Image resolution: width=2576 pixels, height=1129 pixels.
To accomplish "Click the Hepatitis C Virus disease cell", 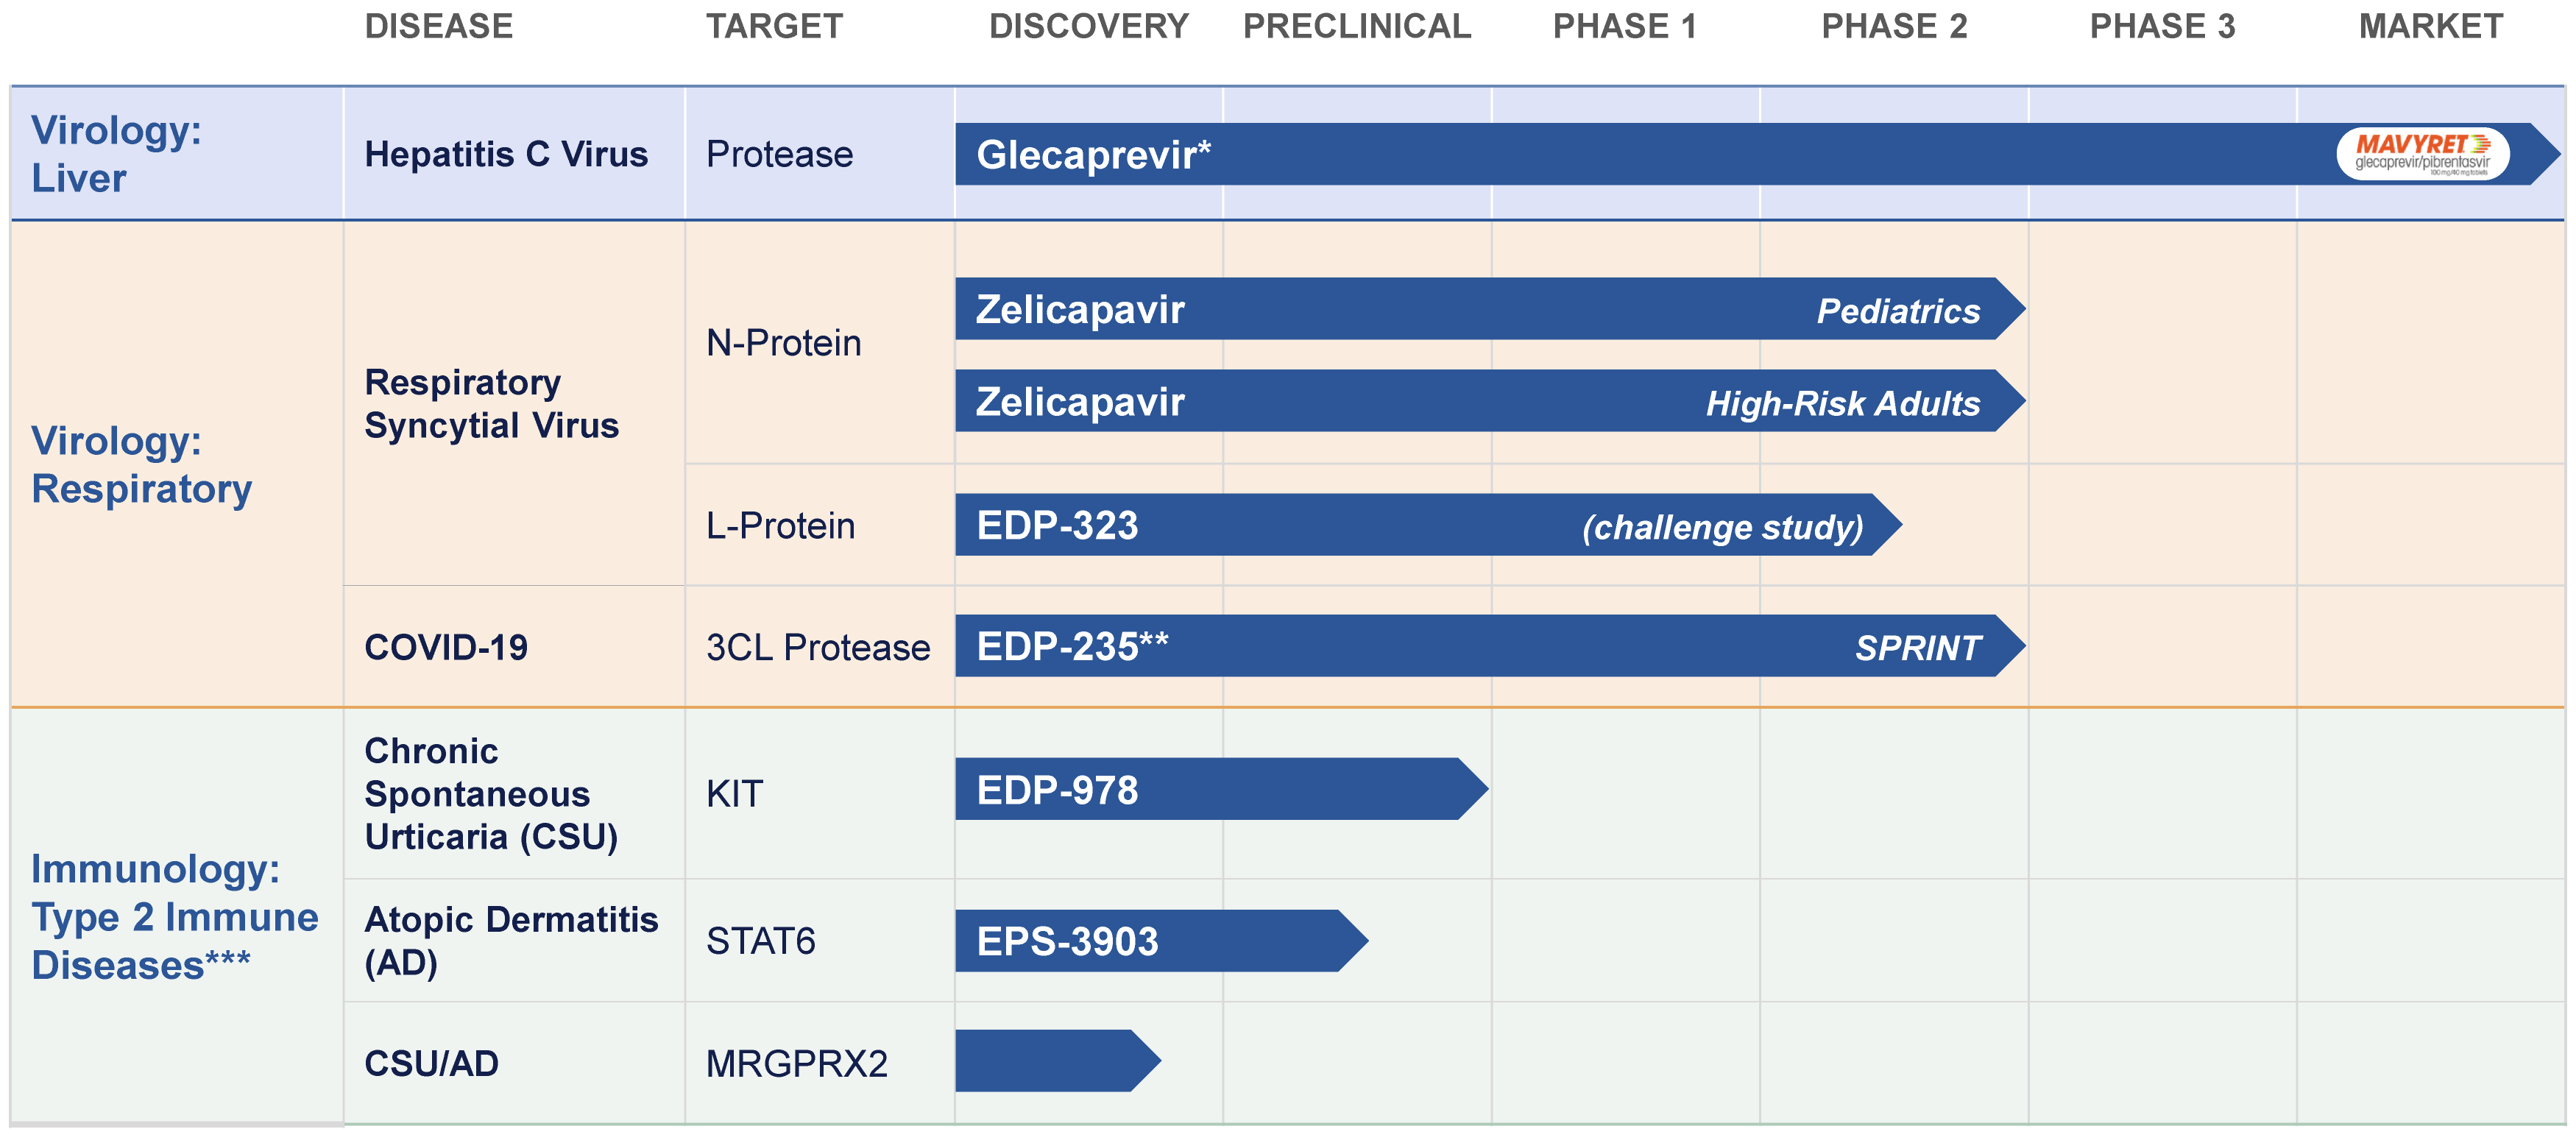I will pyautogui.click(x=506, y=154).
